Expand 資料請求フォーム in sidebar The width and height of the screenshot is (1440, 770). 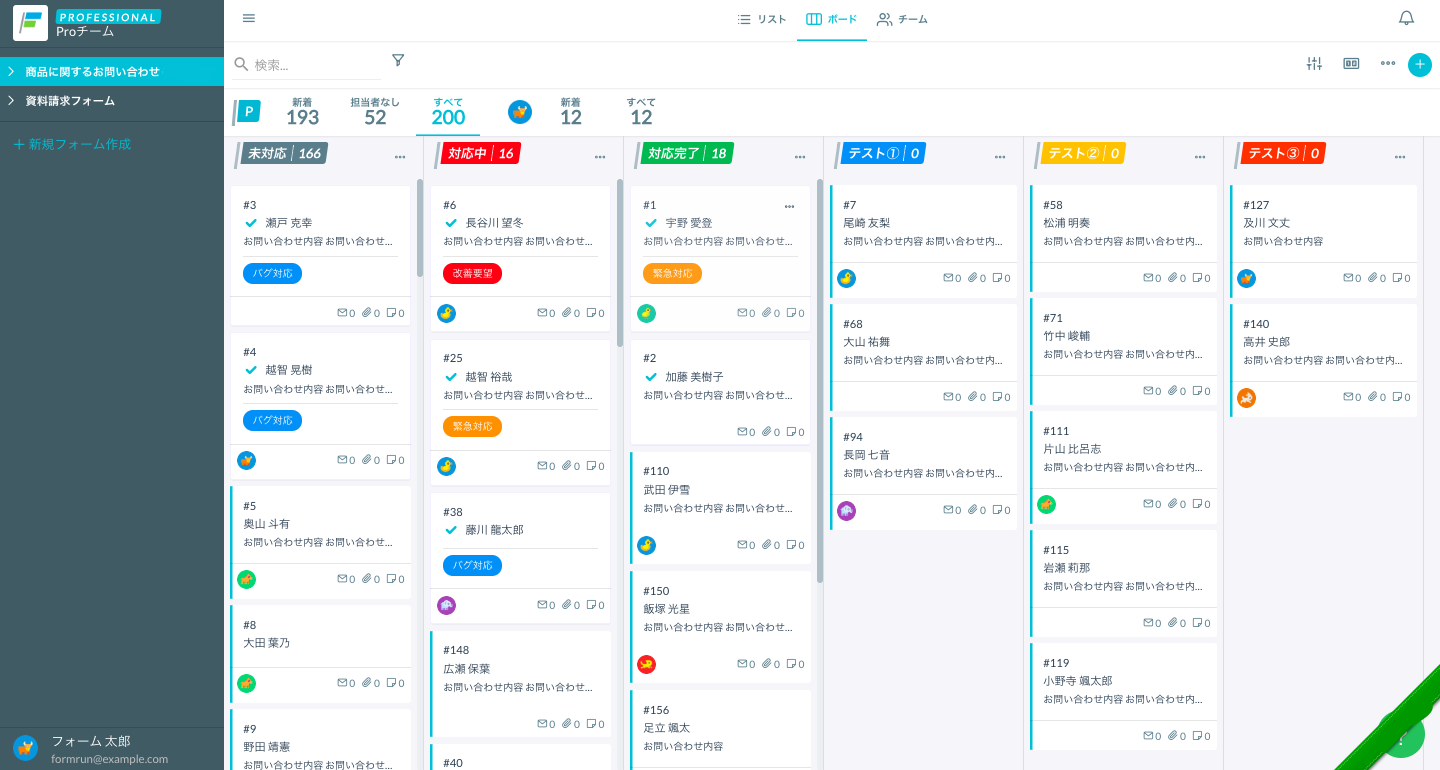pyautogui.click(x=11, y=101)
